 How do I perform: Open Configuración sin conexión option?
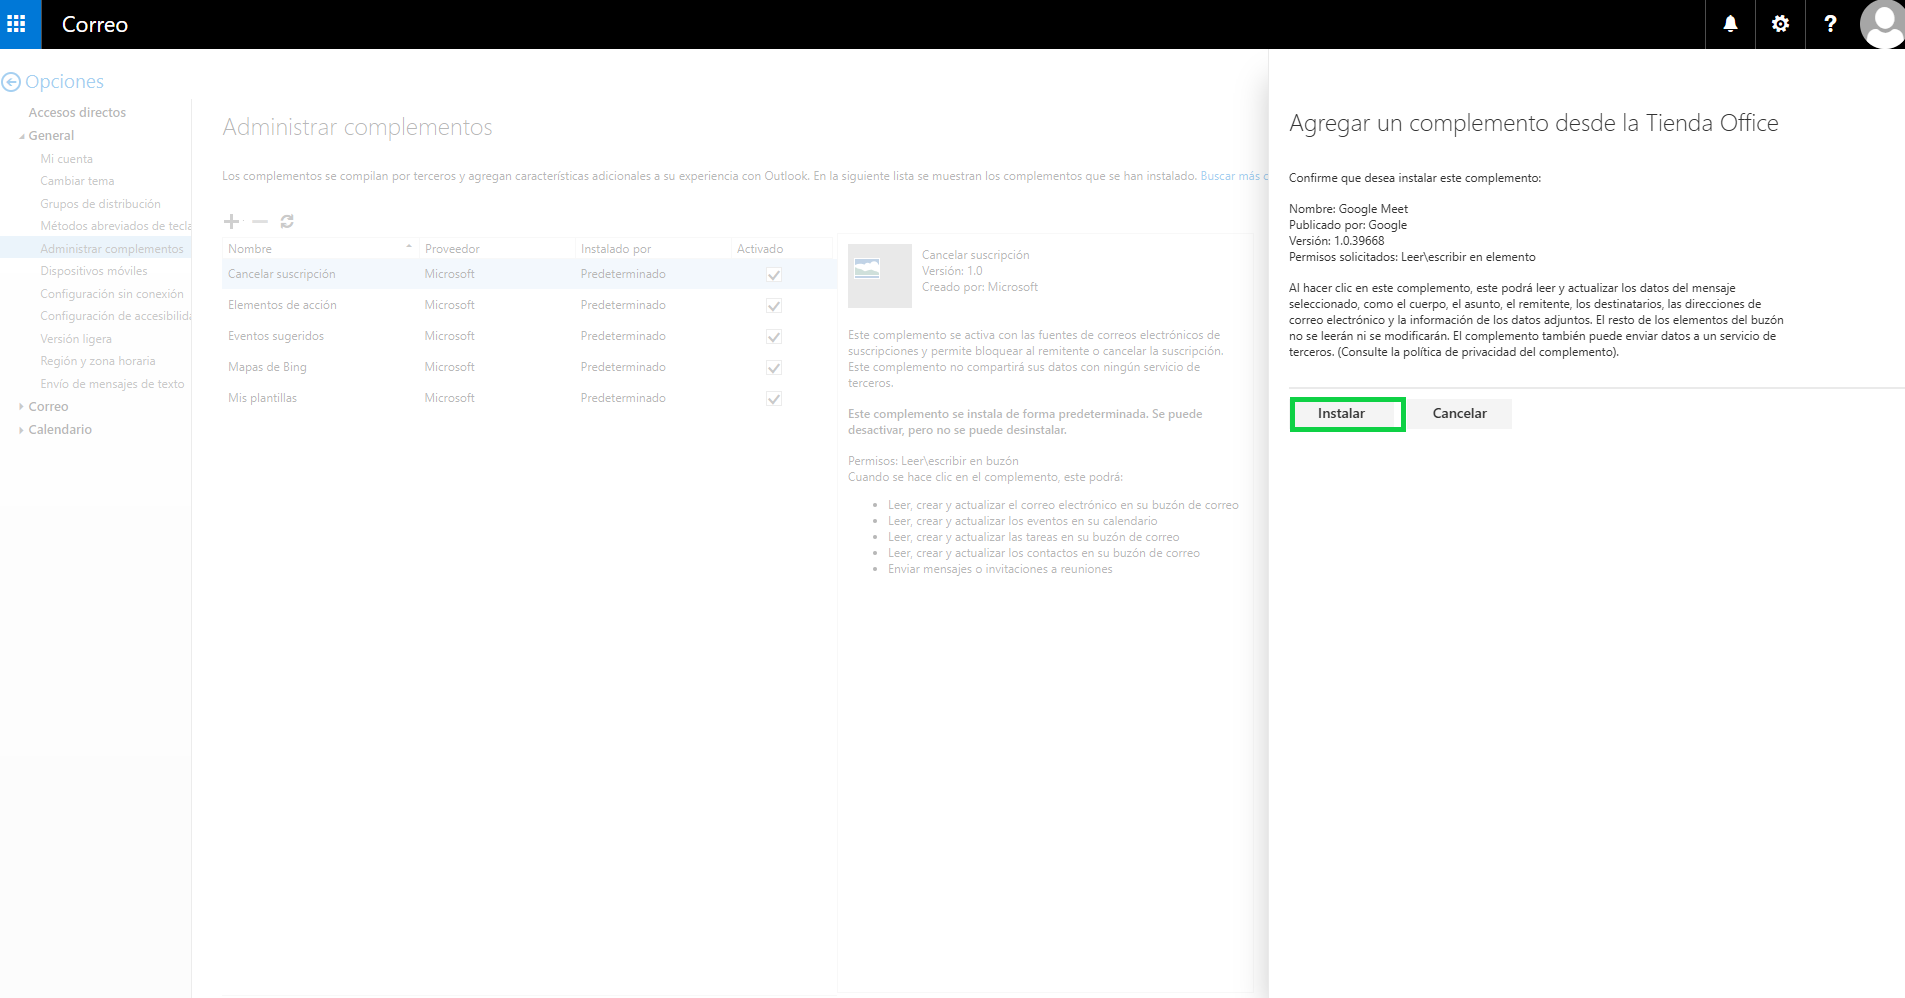pyautogui.click(x=112, y=294)
